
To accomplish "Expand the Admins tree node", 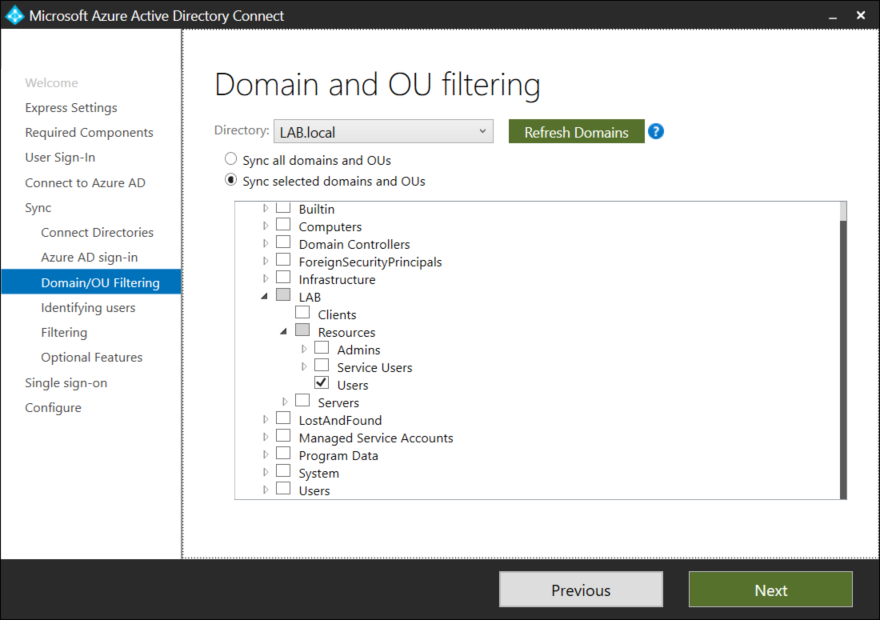I will pyautogui.click(x=304, y=349).
